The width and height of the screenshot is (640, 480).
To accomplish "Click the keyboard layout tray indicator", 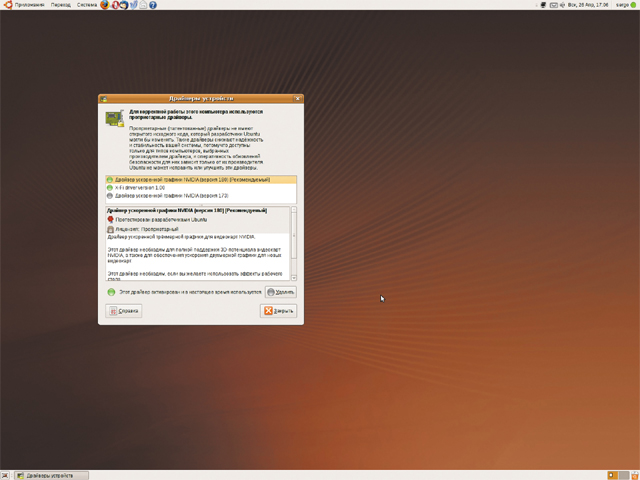I will point(553,5).
